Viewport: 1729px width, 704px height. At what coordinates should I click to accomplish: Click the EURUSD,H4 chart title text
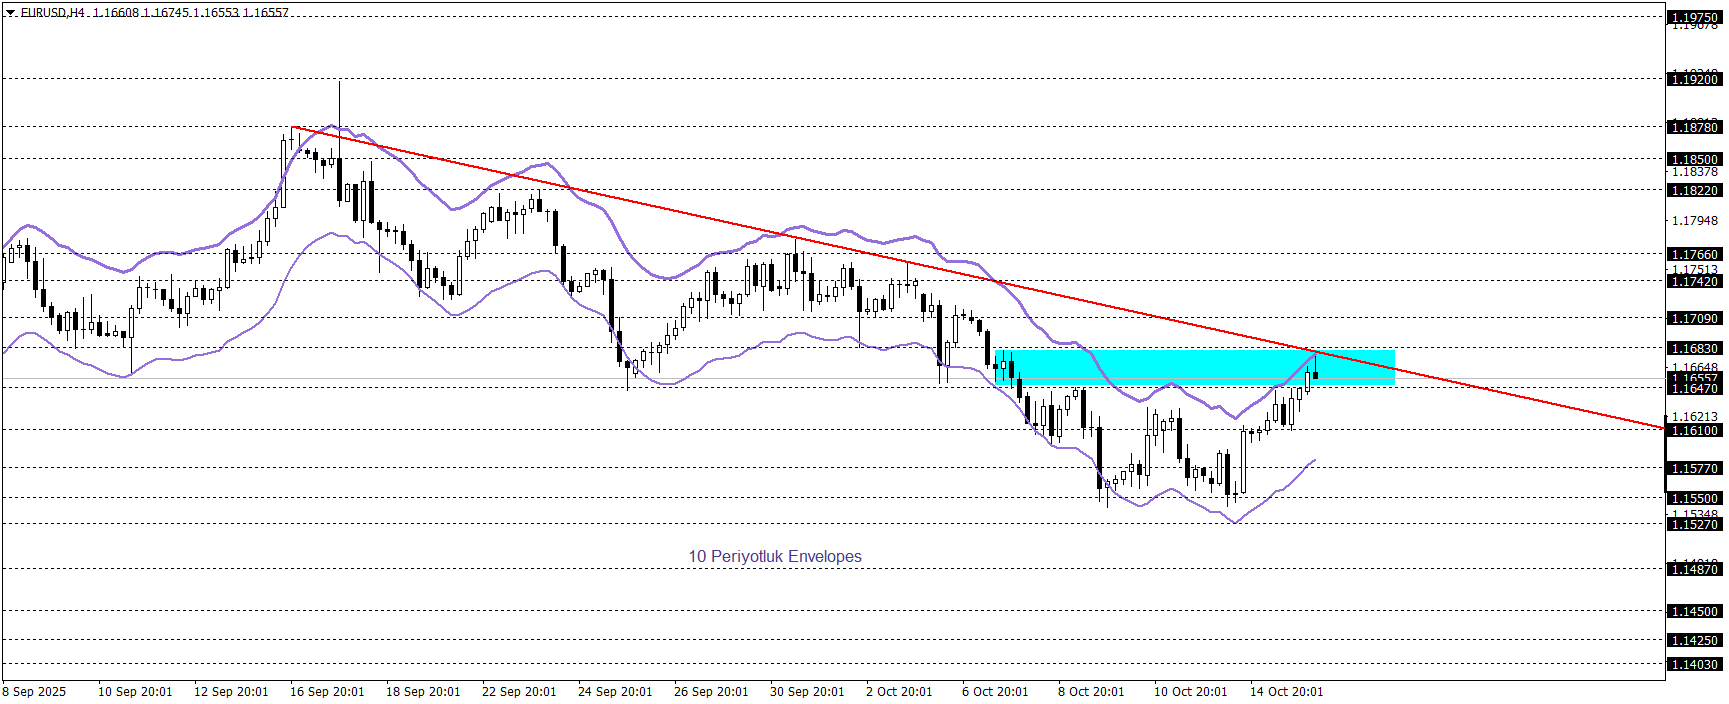(52, 13)
